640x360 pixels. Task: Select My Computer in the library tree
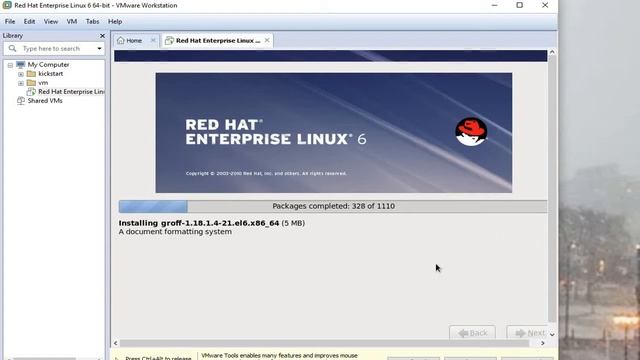tap(48, 64)
